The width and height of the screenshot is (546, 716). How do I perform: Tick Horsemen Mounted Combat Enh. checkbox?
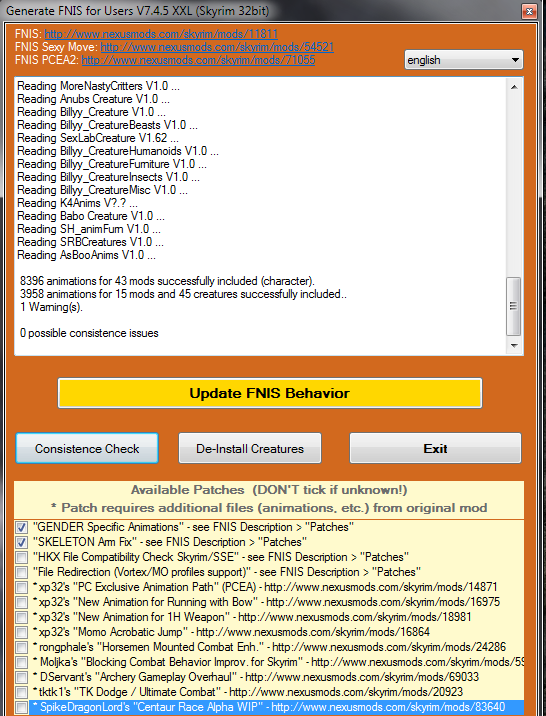pyautogui.click(x=21, y=648)
